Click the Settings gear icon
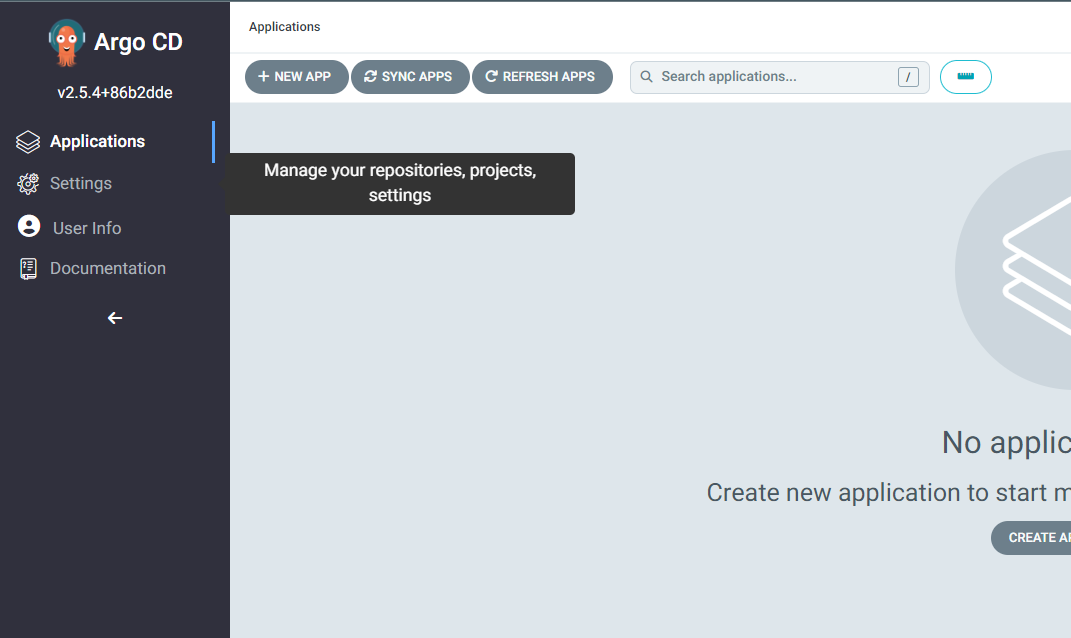The image size is (1071, 638). pyautogui.click(x=28, y=184)
